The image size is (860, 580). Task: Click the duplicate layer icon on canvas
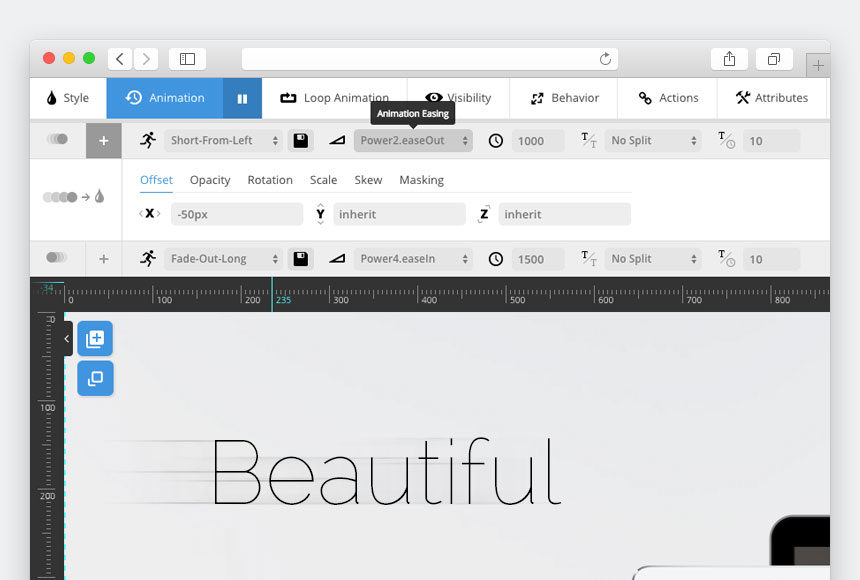click(95, 379)
